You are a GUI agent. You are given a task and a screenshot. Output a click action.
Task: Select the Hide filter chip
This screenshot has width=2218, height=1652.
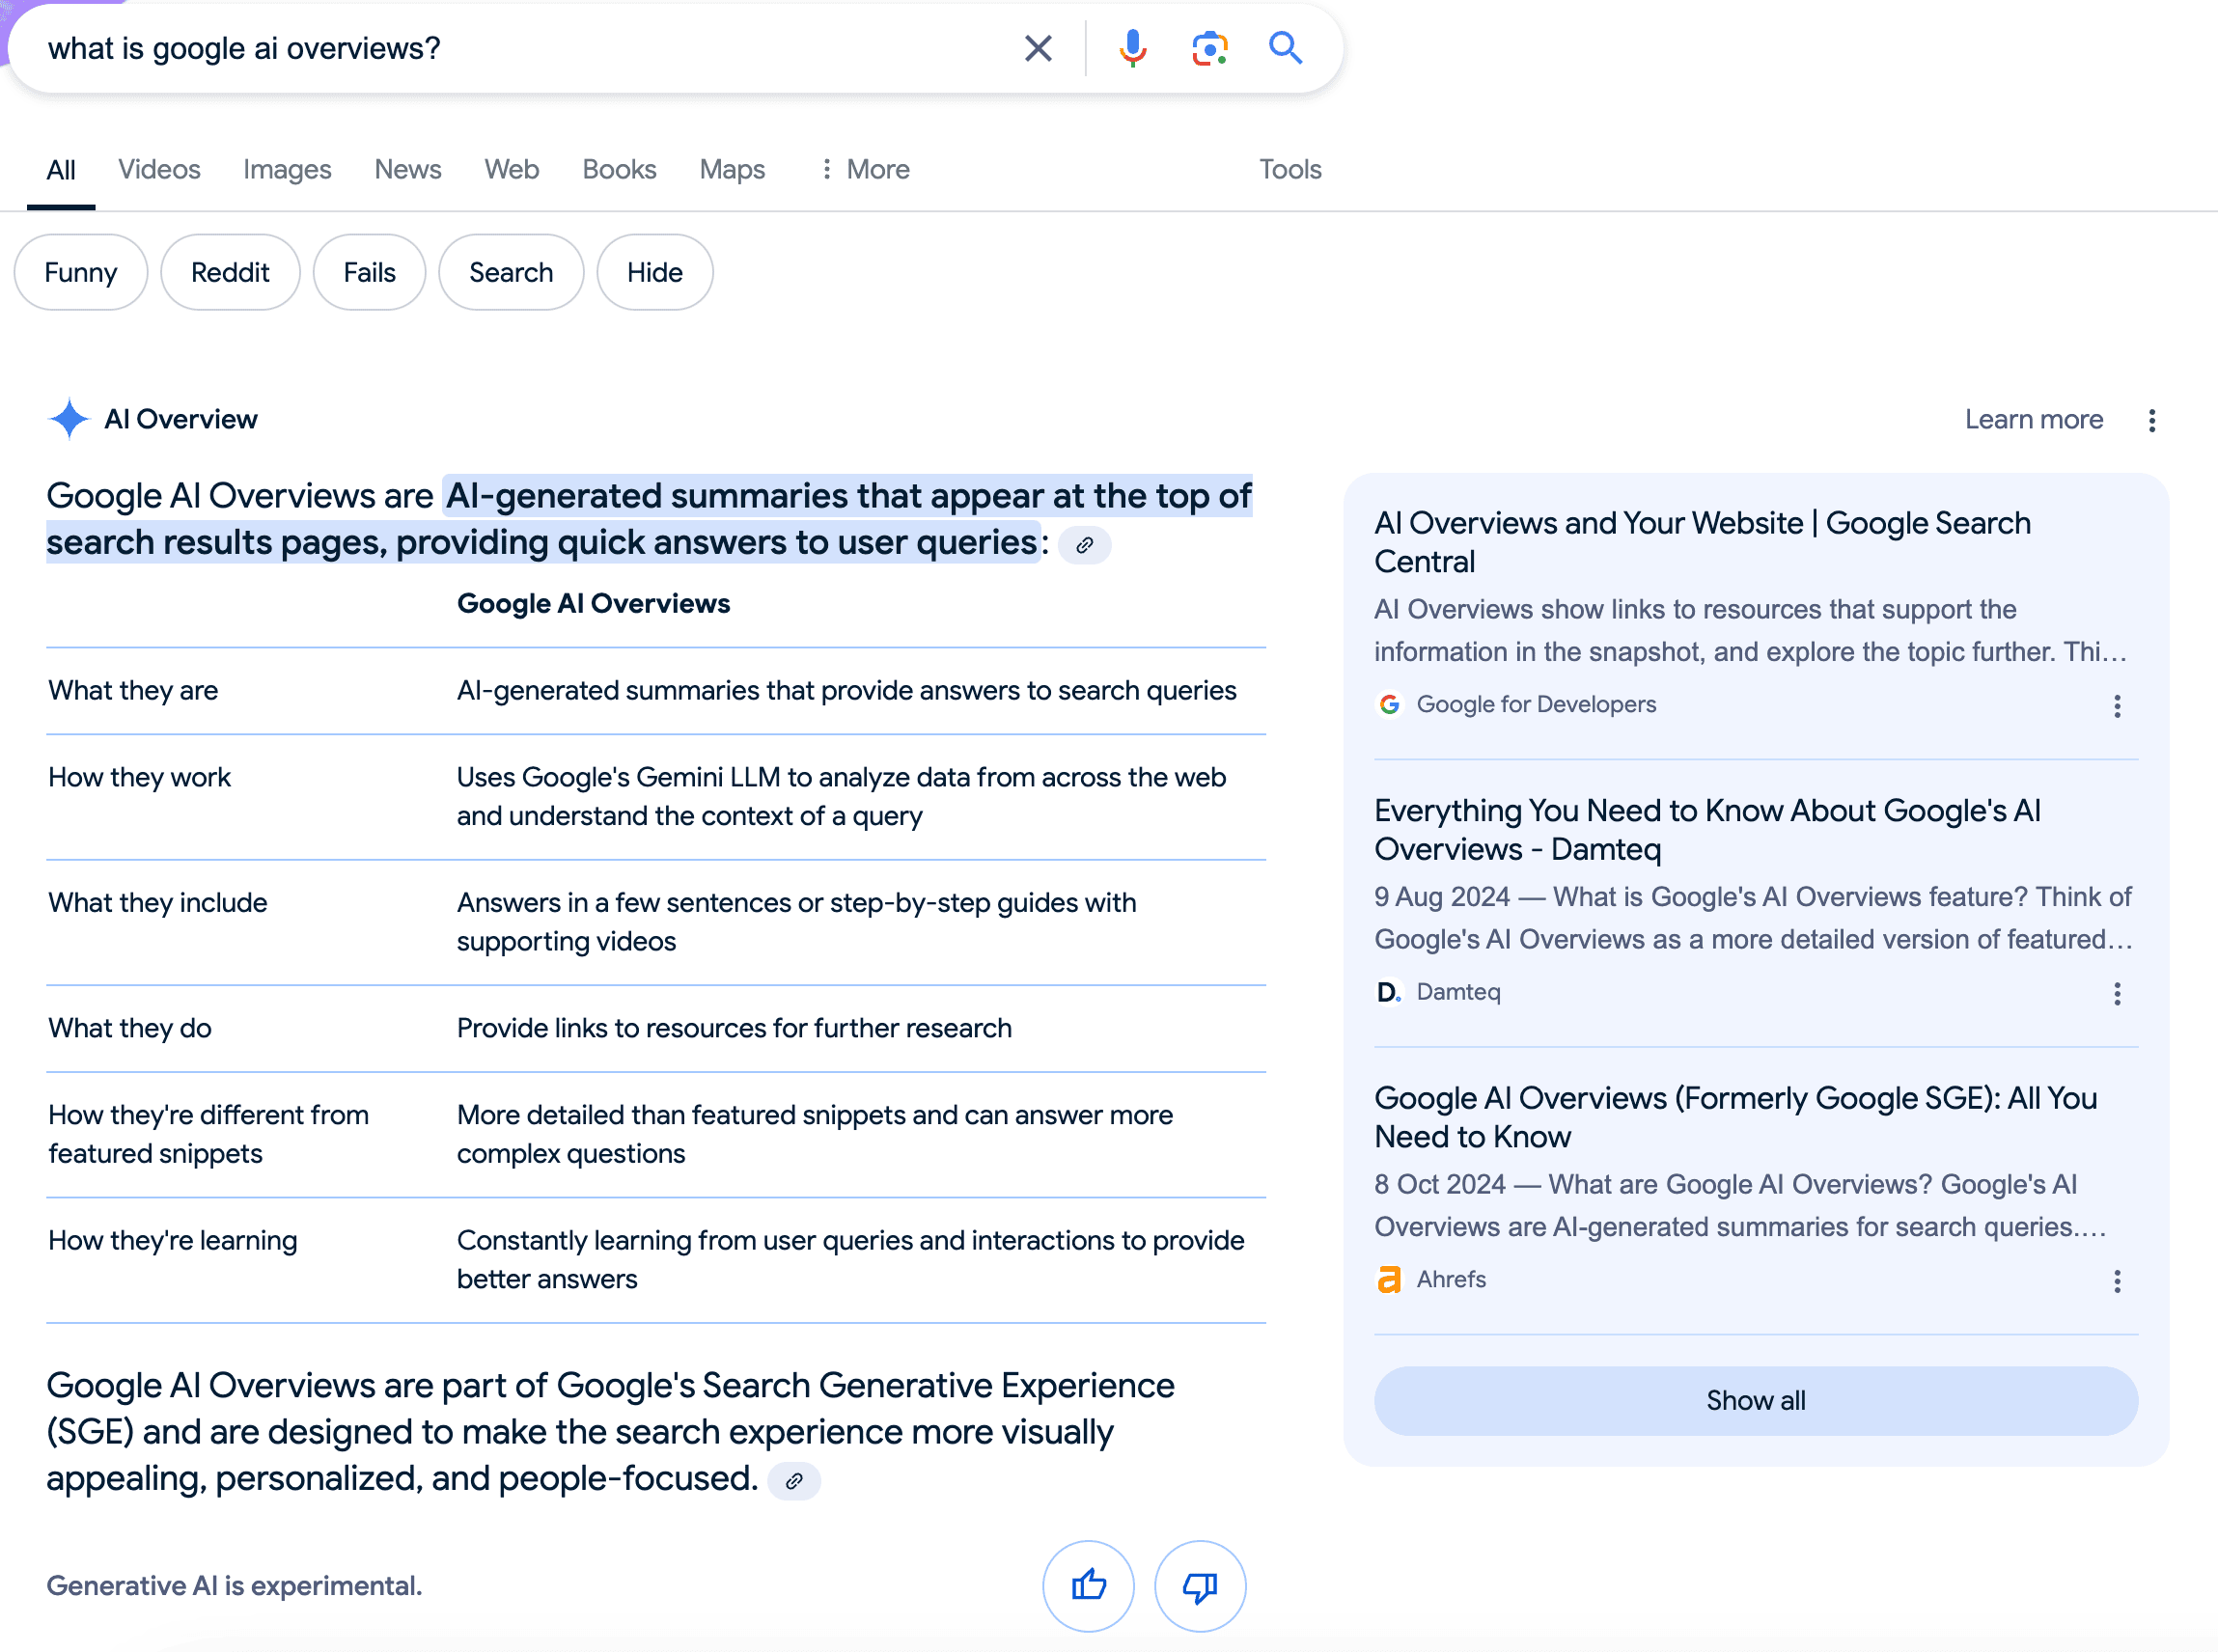pos(655,272)
